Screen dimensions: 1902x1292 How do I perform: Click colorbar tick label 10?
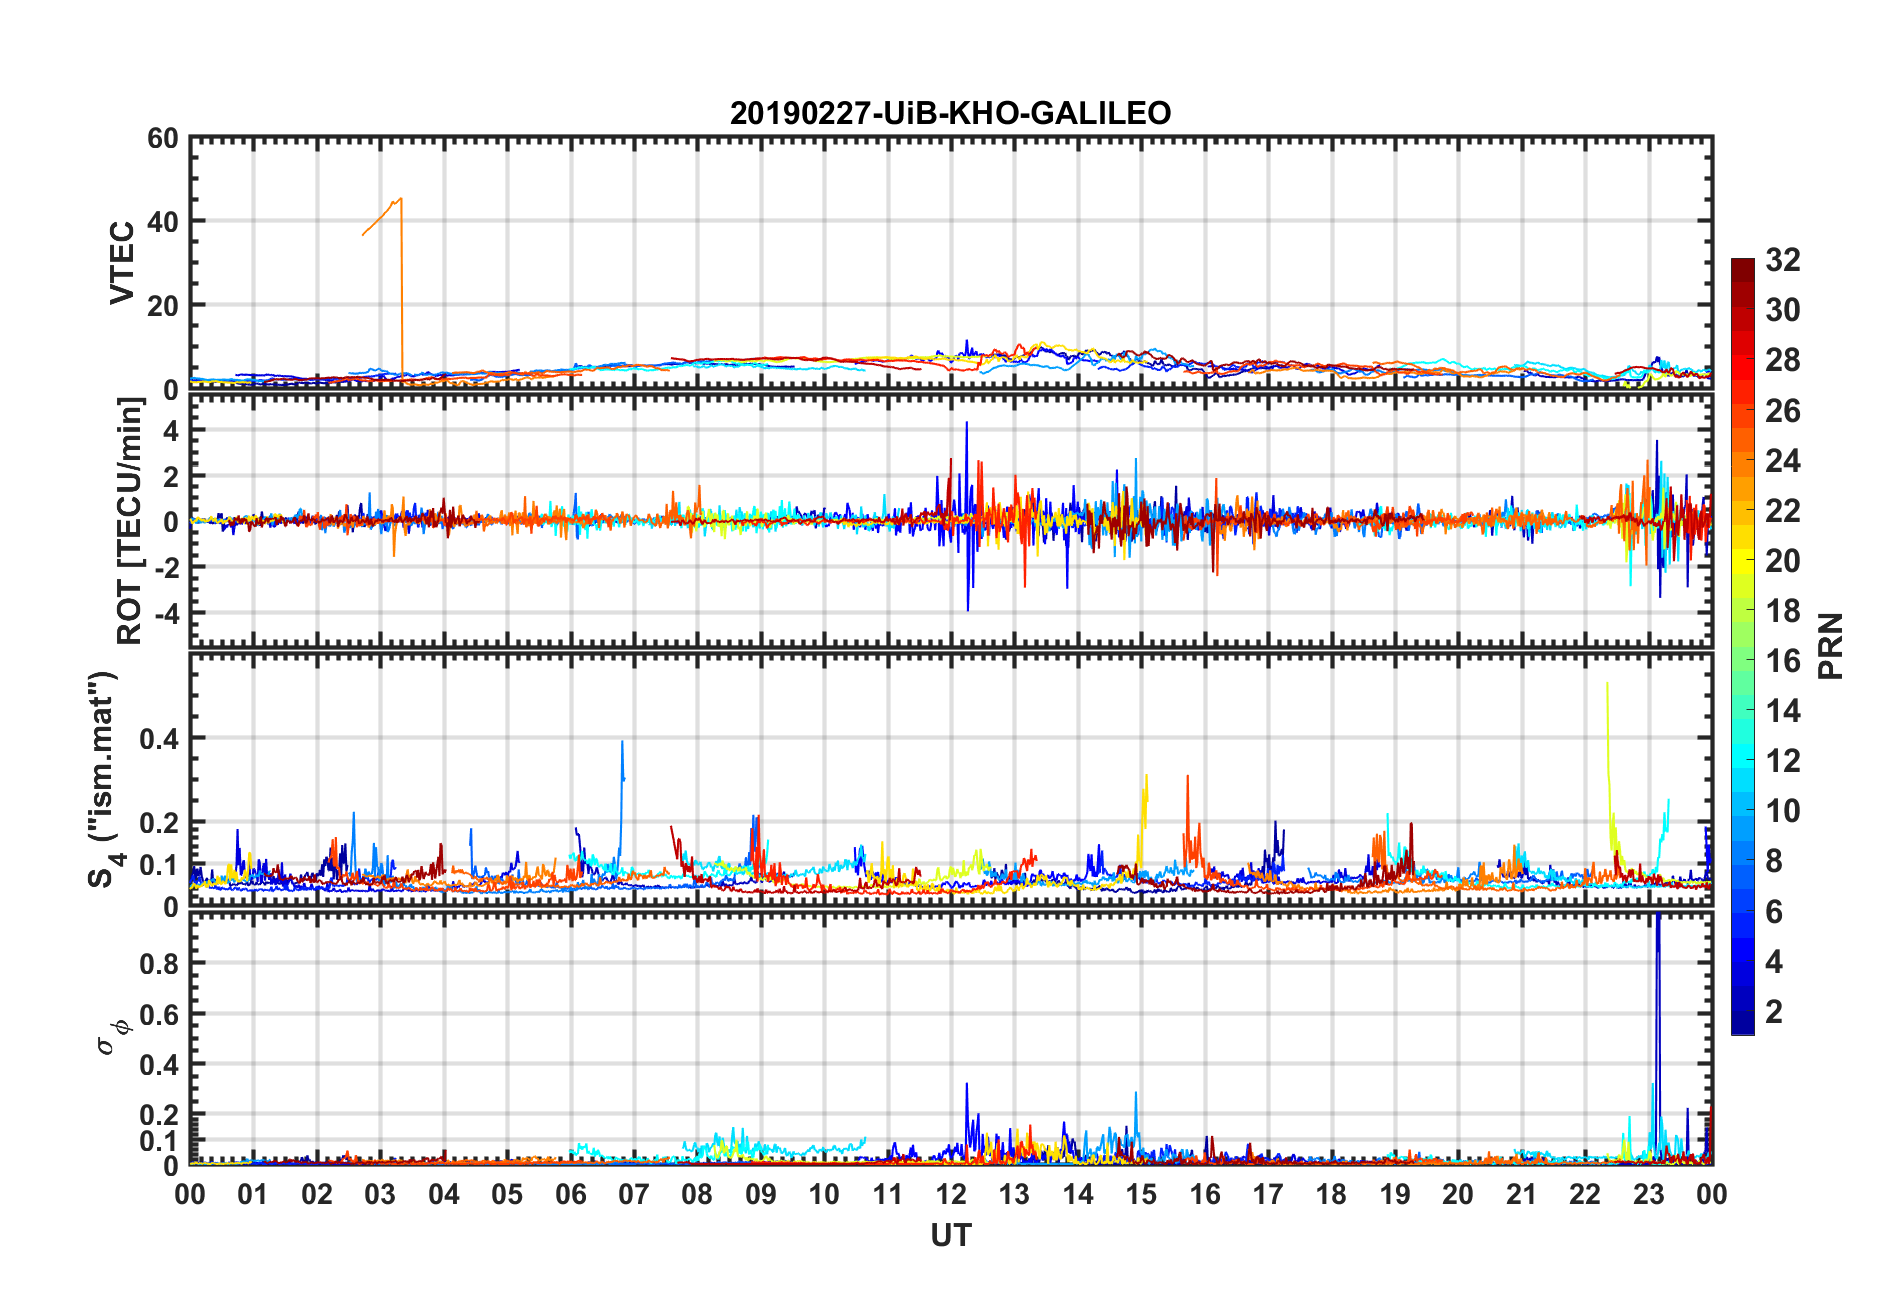pos(1783,811)
